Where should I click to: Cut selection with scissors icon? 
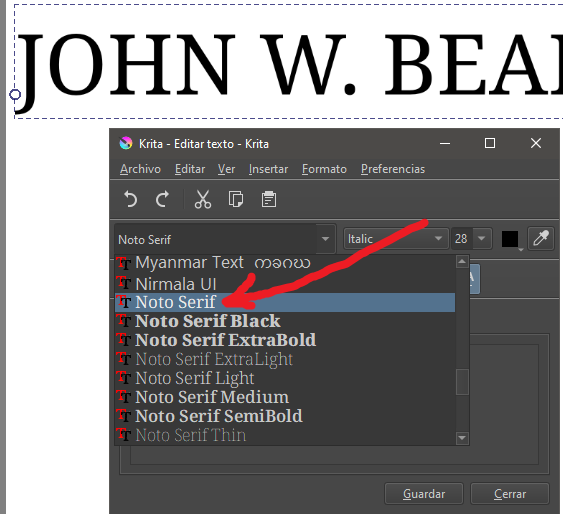point(203,199)
